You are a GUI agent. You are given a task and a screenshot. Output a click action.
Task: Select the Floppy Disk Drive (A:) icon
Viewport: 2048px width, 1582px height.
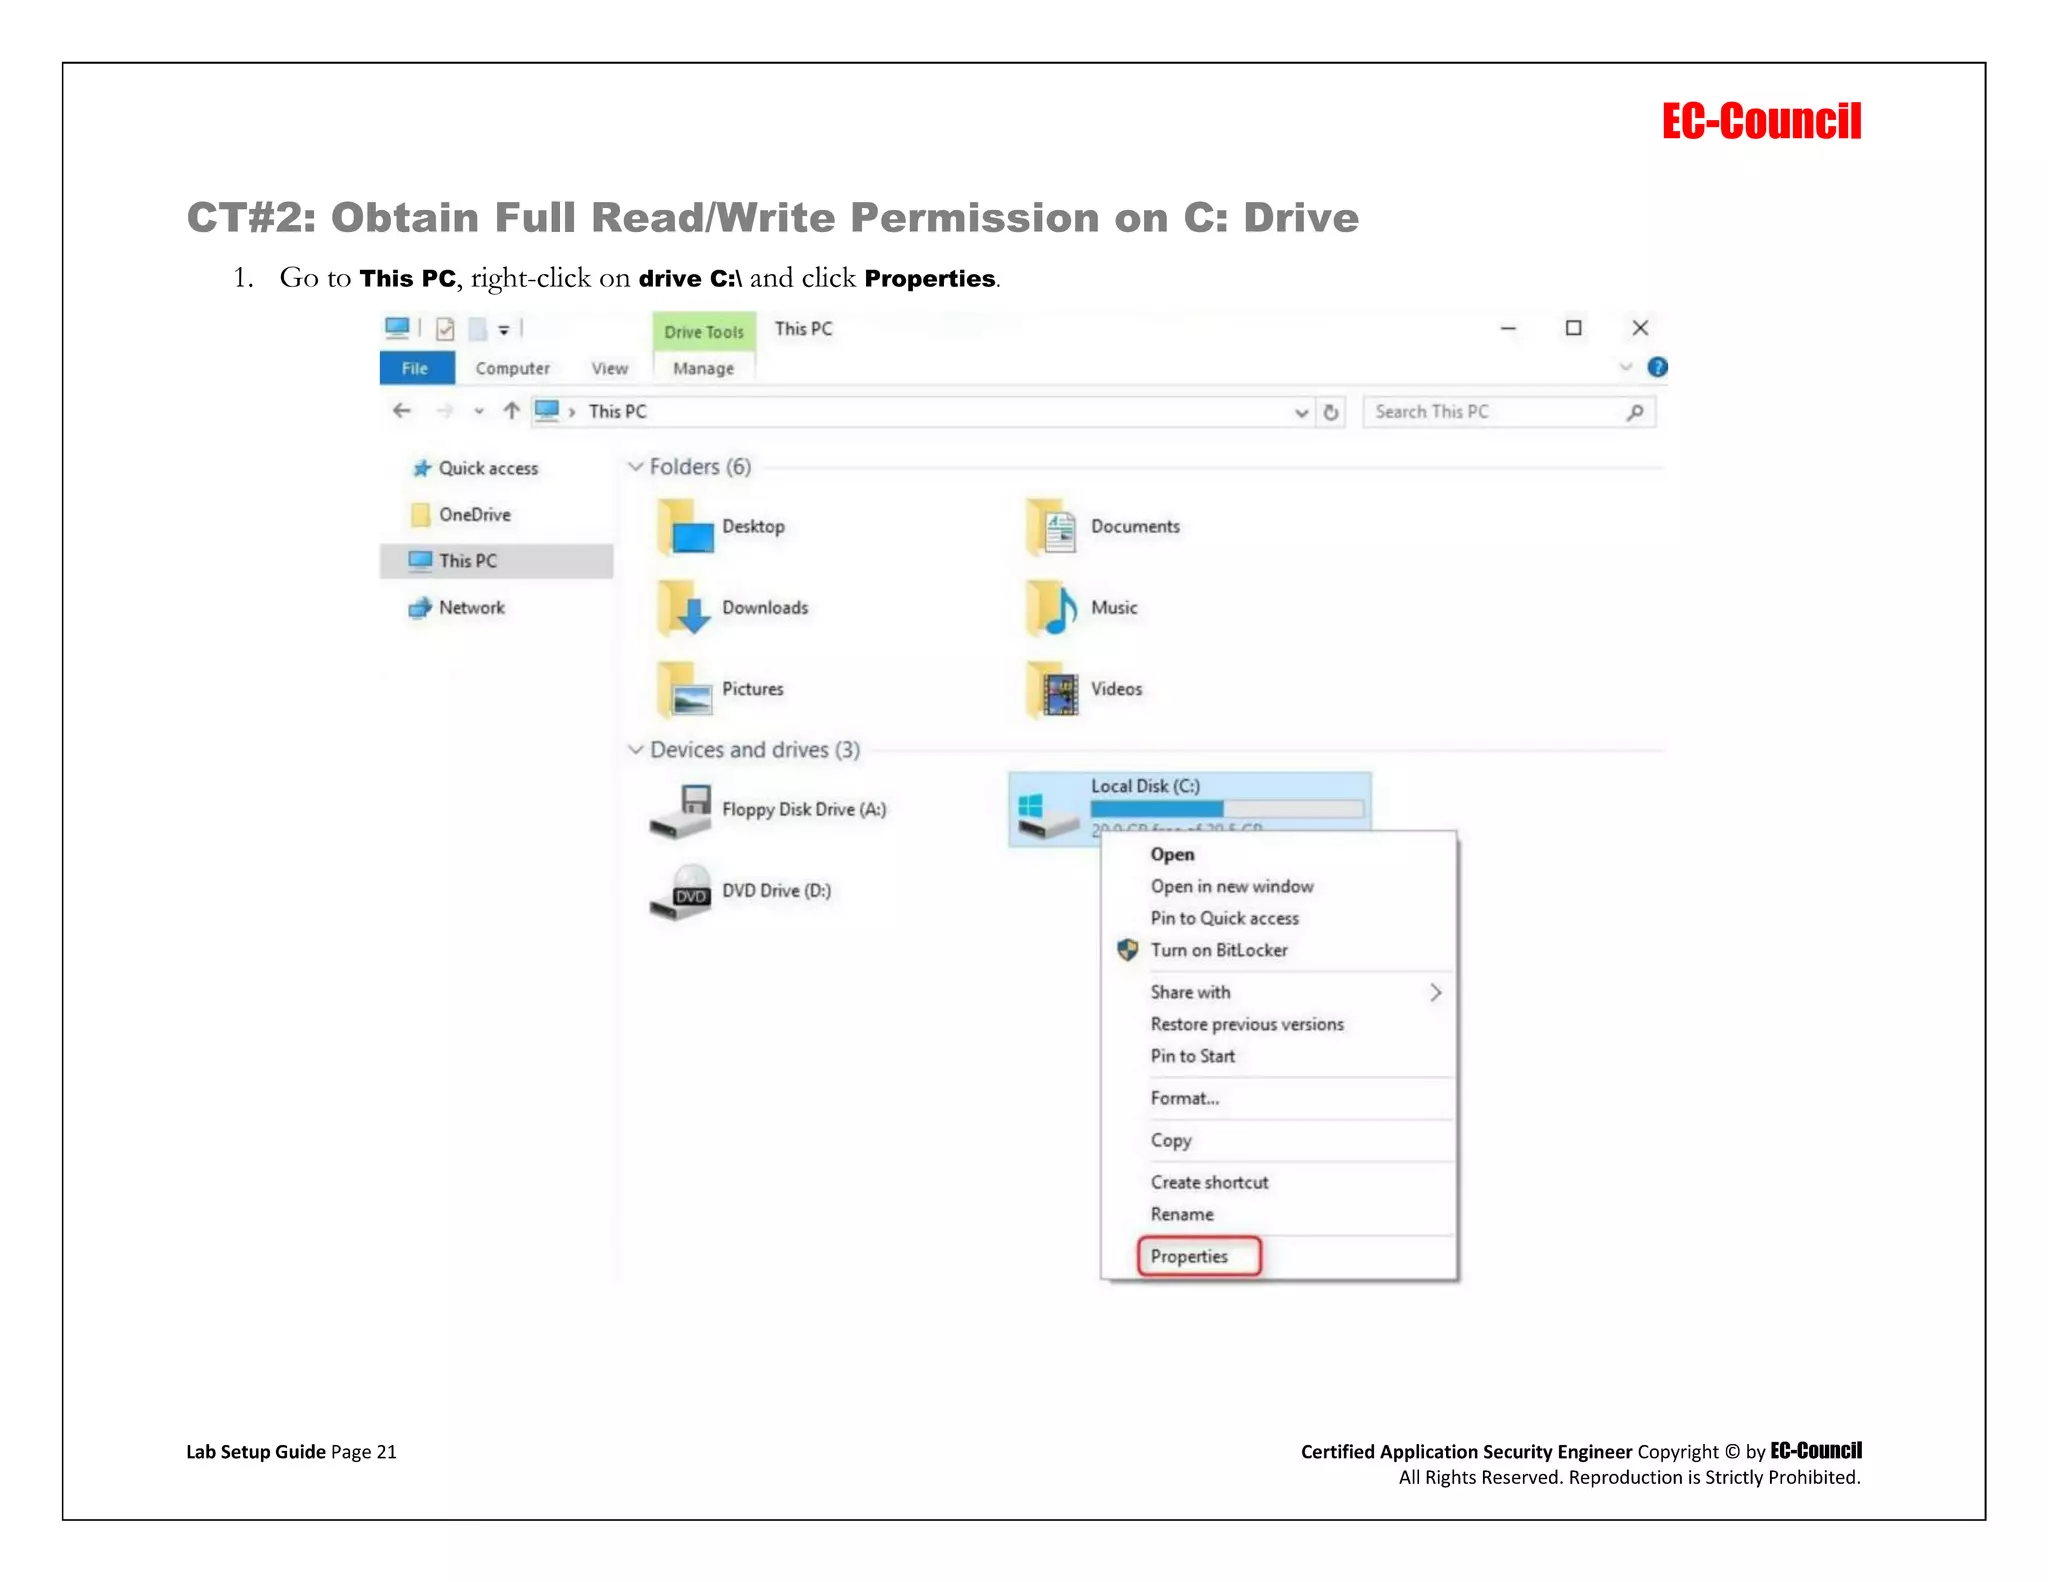pyautogui.click(x=681, y=811)
